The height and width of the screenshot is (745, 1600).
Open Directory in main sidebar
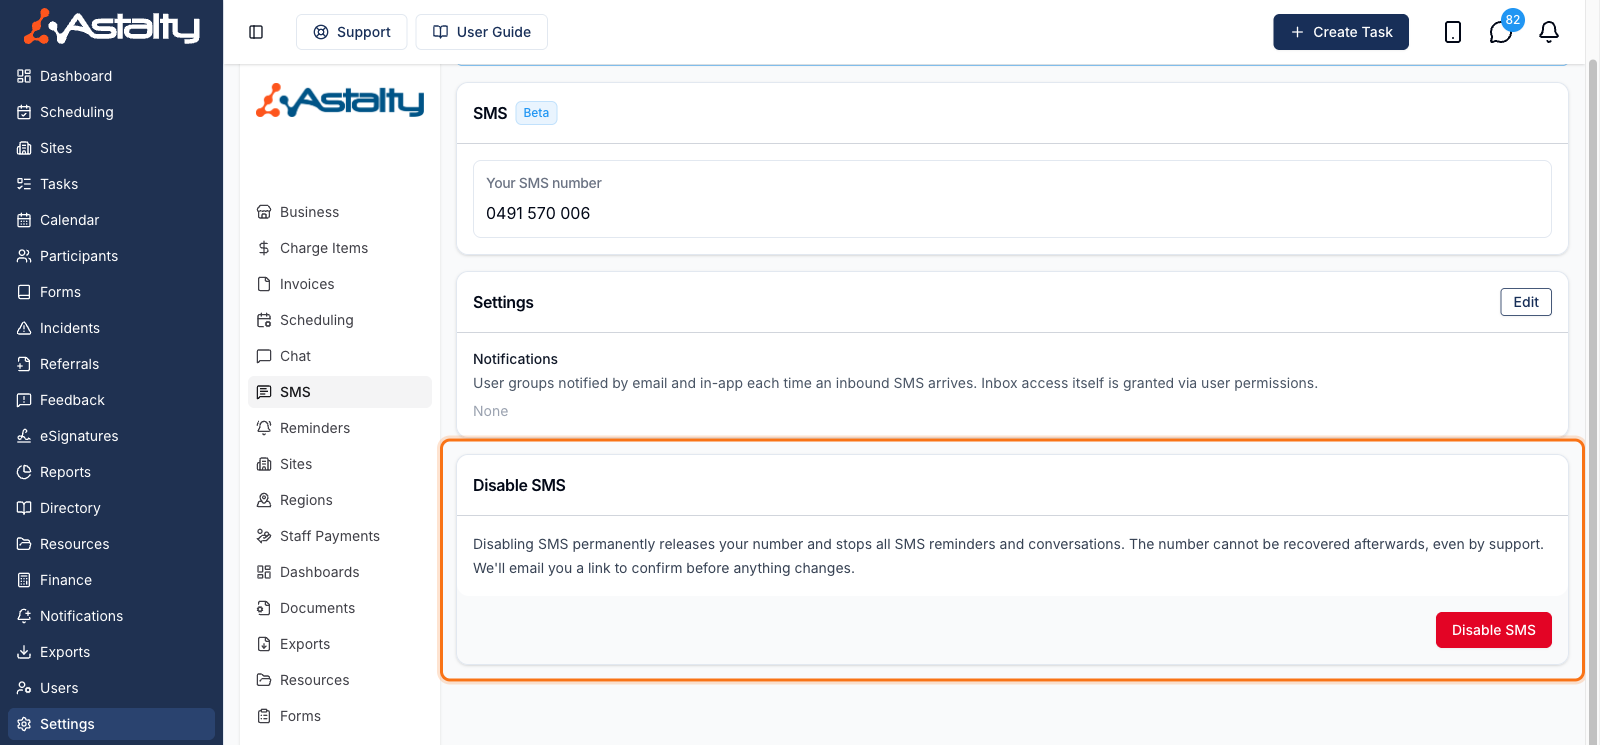click(111, 508)
